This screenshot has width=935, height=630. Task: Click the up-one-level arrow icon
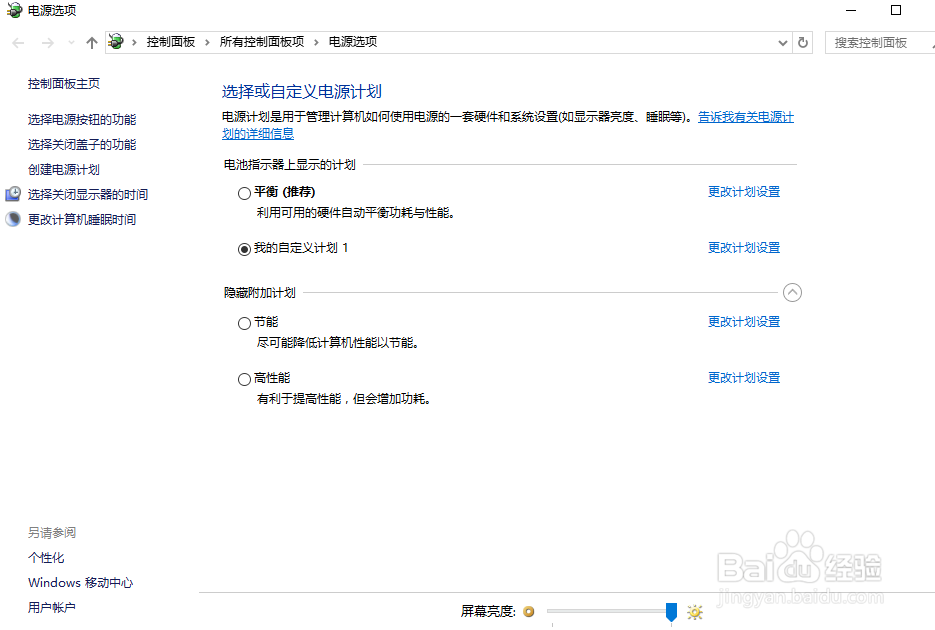click(91, 42)
